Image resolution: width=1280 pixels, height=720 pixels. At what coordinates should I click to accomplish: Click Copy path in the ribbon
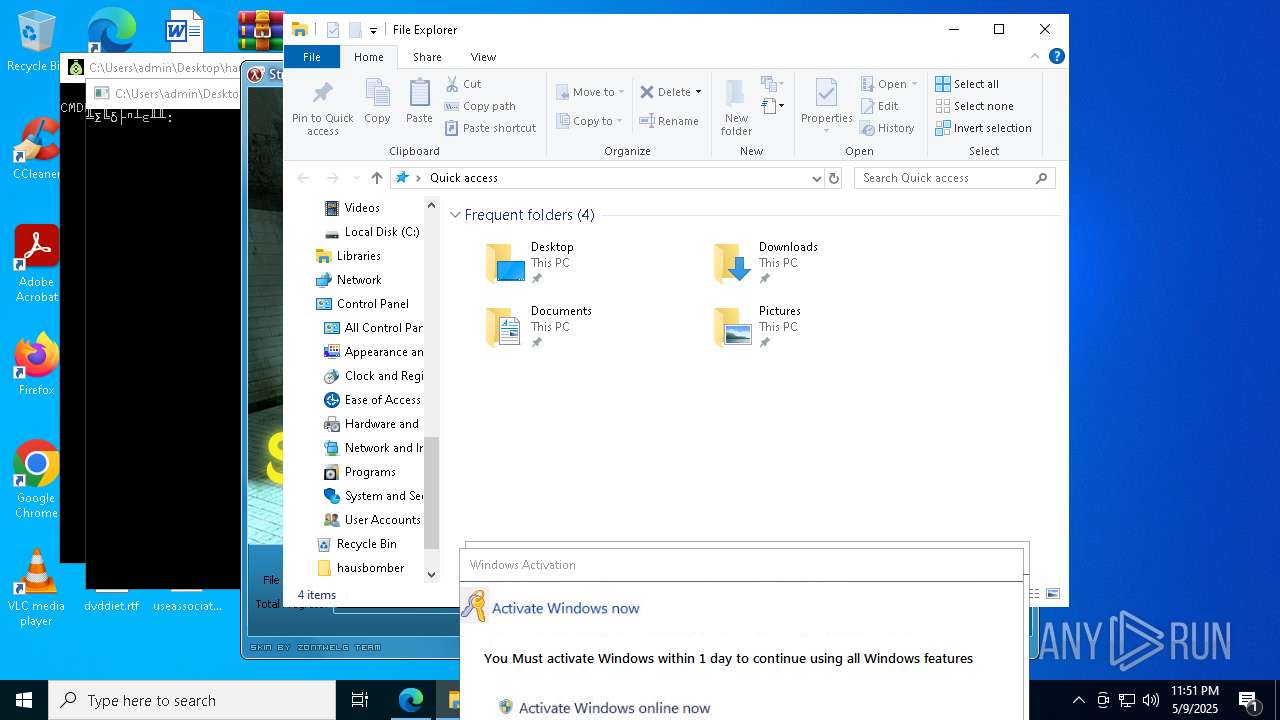pyautogui.click(x=480, y=106)
